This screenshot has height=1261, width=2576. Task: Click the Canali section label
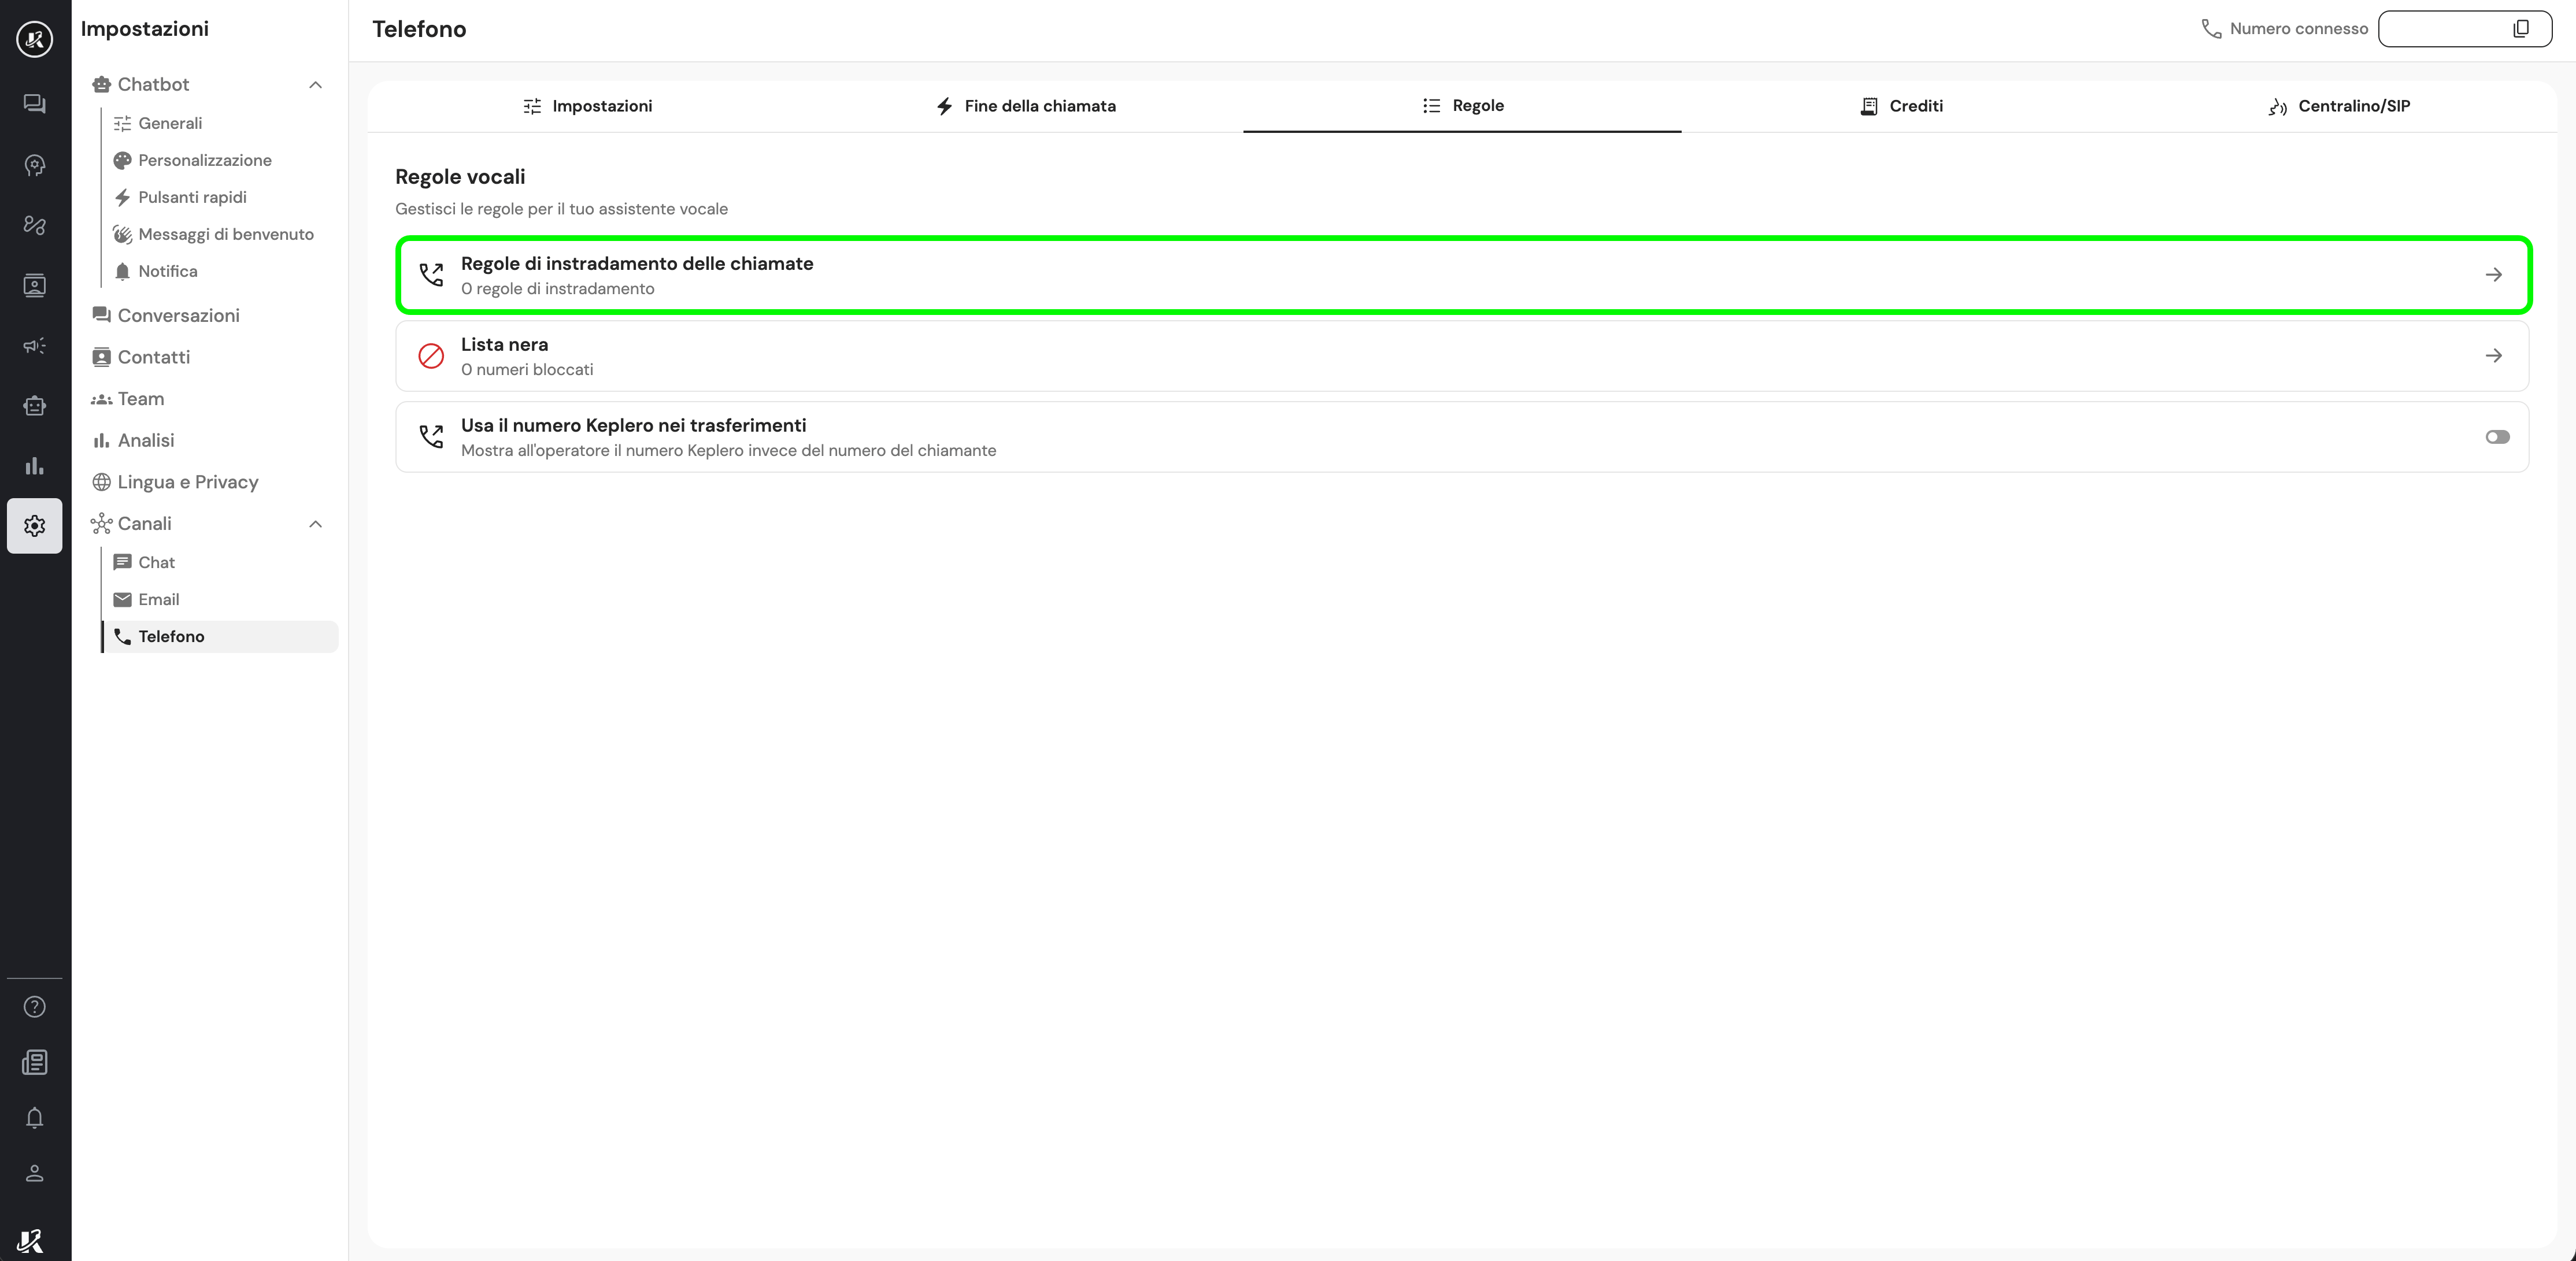point(144,524)
